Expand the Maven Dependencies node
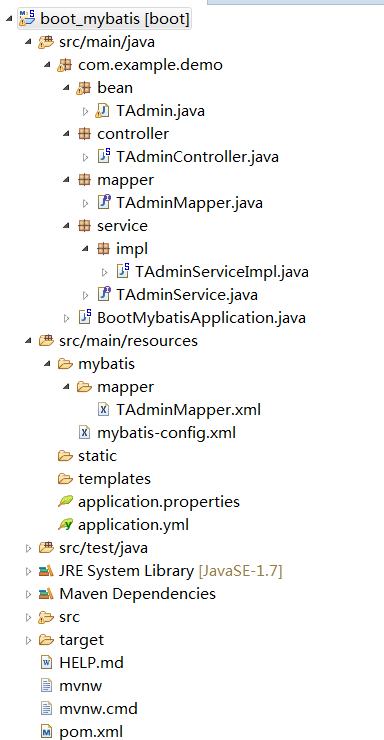This screenshot has height=740, width=384. point(29,595)
